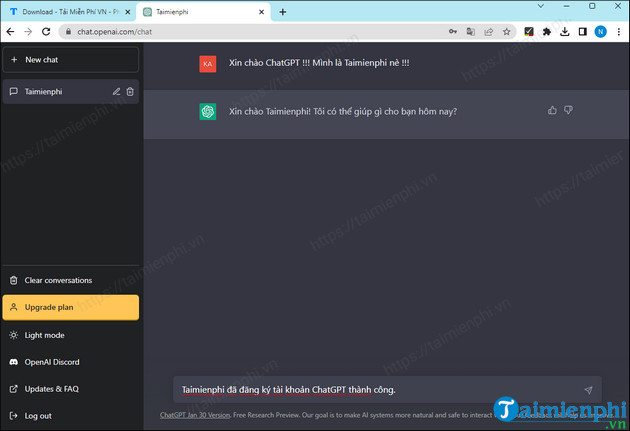Switch to Light mode
Screen dimensions: 630x431
(71, 335)
